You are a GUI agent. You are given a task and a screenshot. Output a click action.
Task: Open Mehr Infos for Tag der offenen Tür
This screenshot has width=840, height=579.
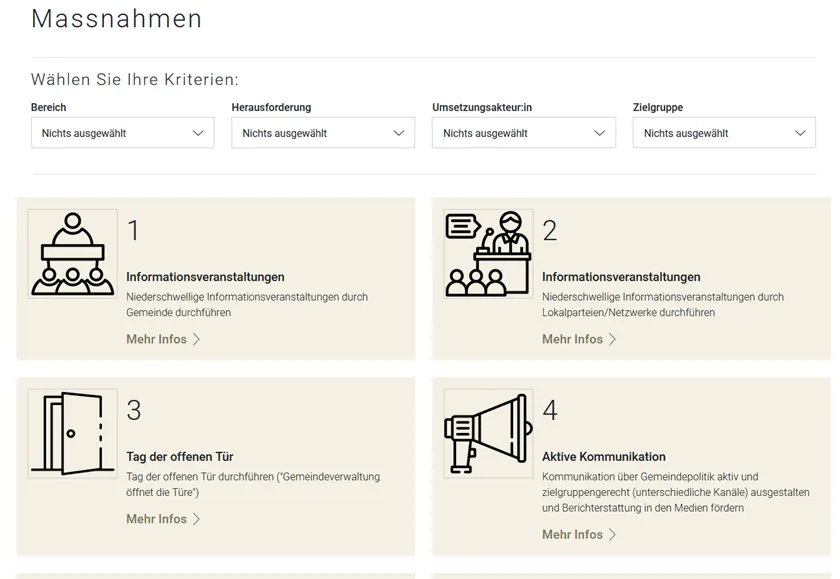pyautogui.click(x=157, y=519)
